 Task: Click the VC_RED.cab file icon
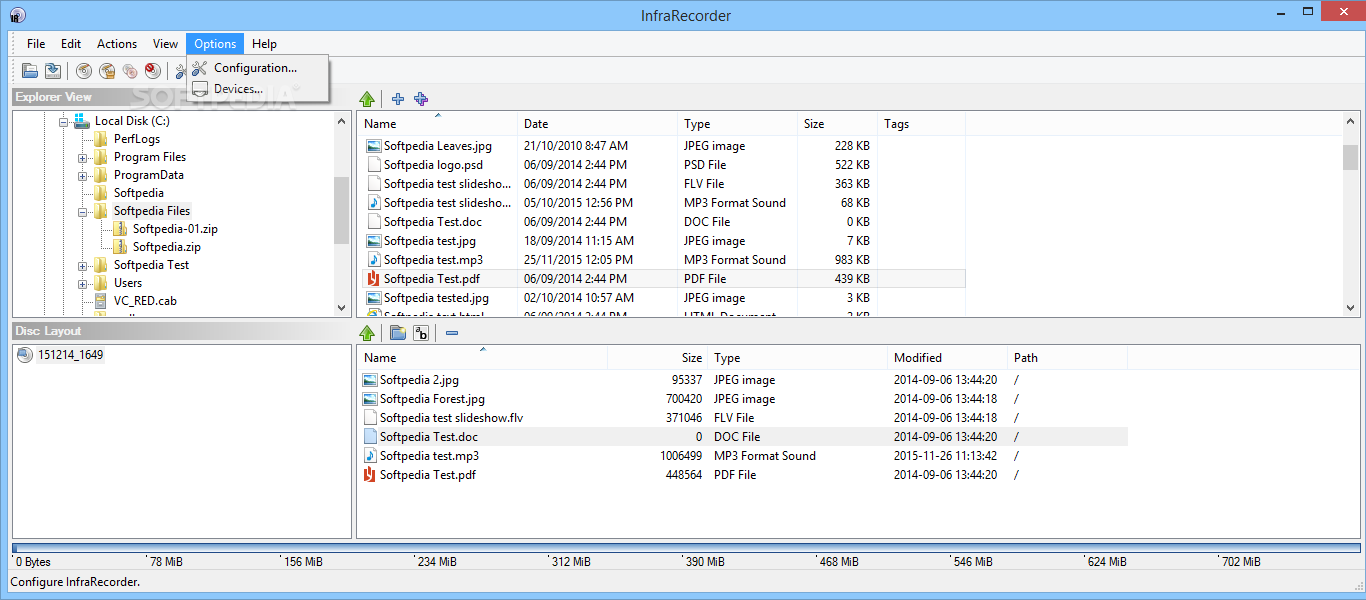click(x=101, y=300)
